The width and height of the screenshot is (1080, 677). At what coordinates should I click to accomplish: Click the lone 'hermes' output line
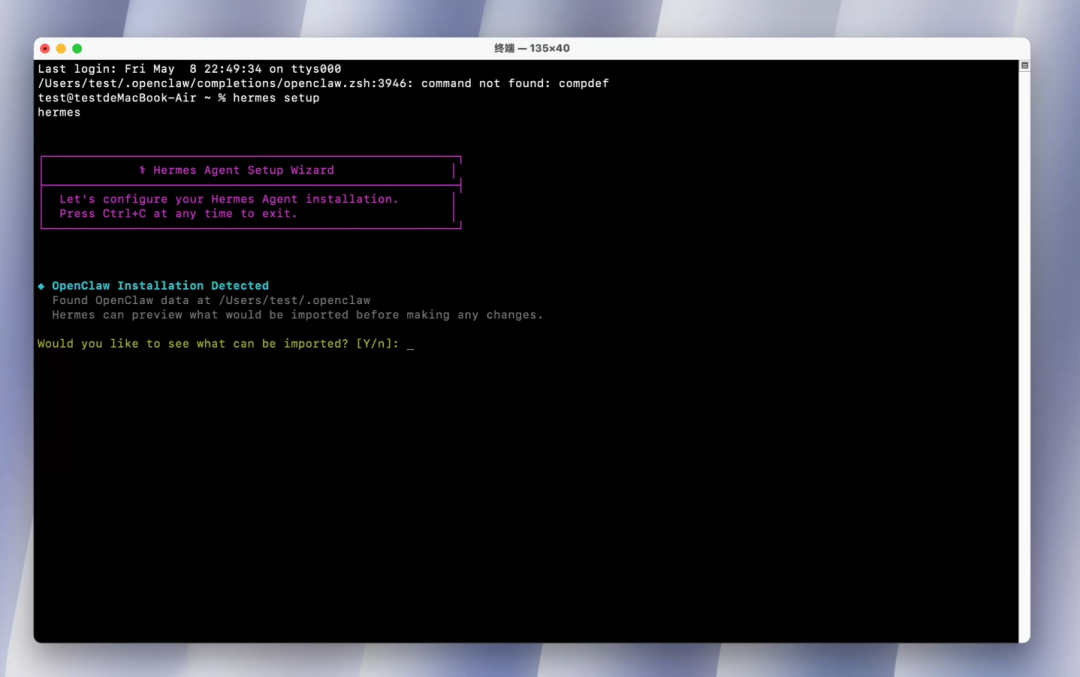coord(59,112)
